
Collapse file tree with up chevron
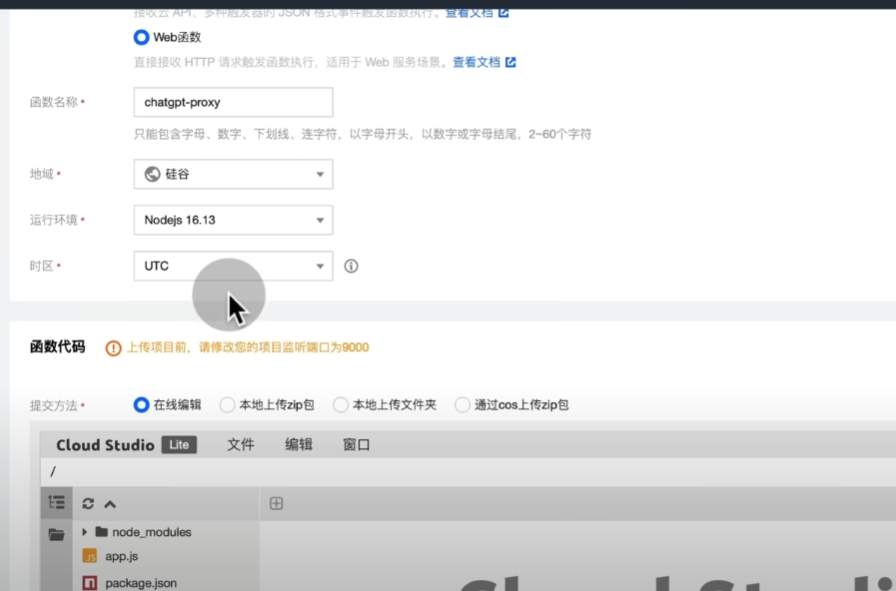(110, 504)
